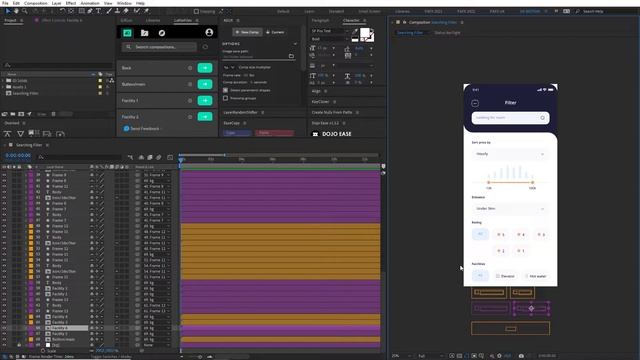Image resolution: width=640 pixels, height=360 pixels.
Task: Open LottieFiles folder icon tab
Action: coord(144,33)
